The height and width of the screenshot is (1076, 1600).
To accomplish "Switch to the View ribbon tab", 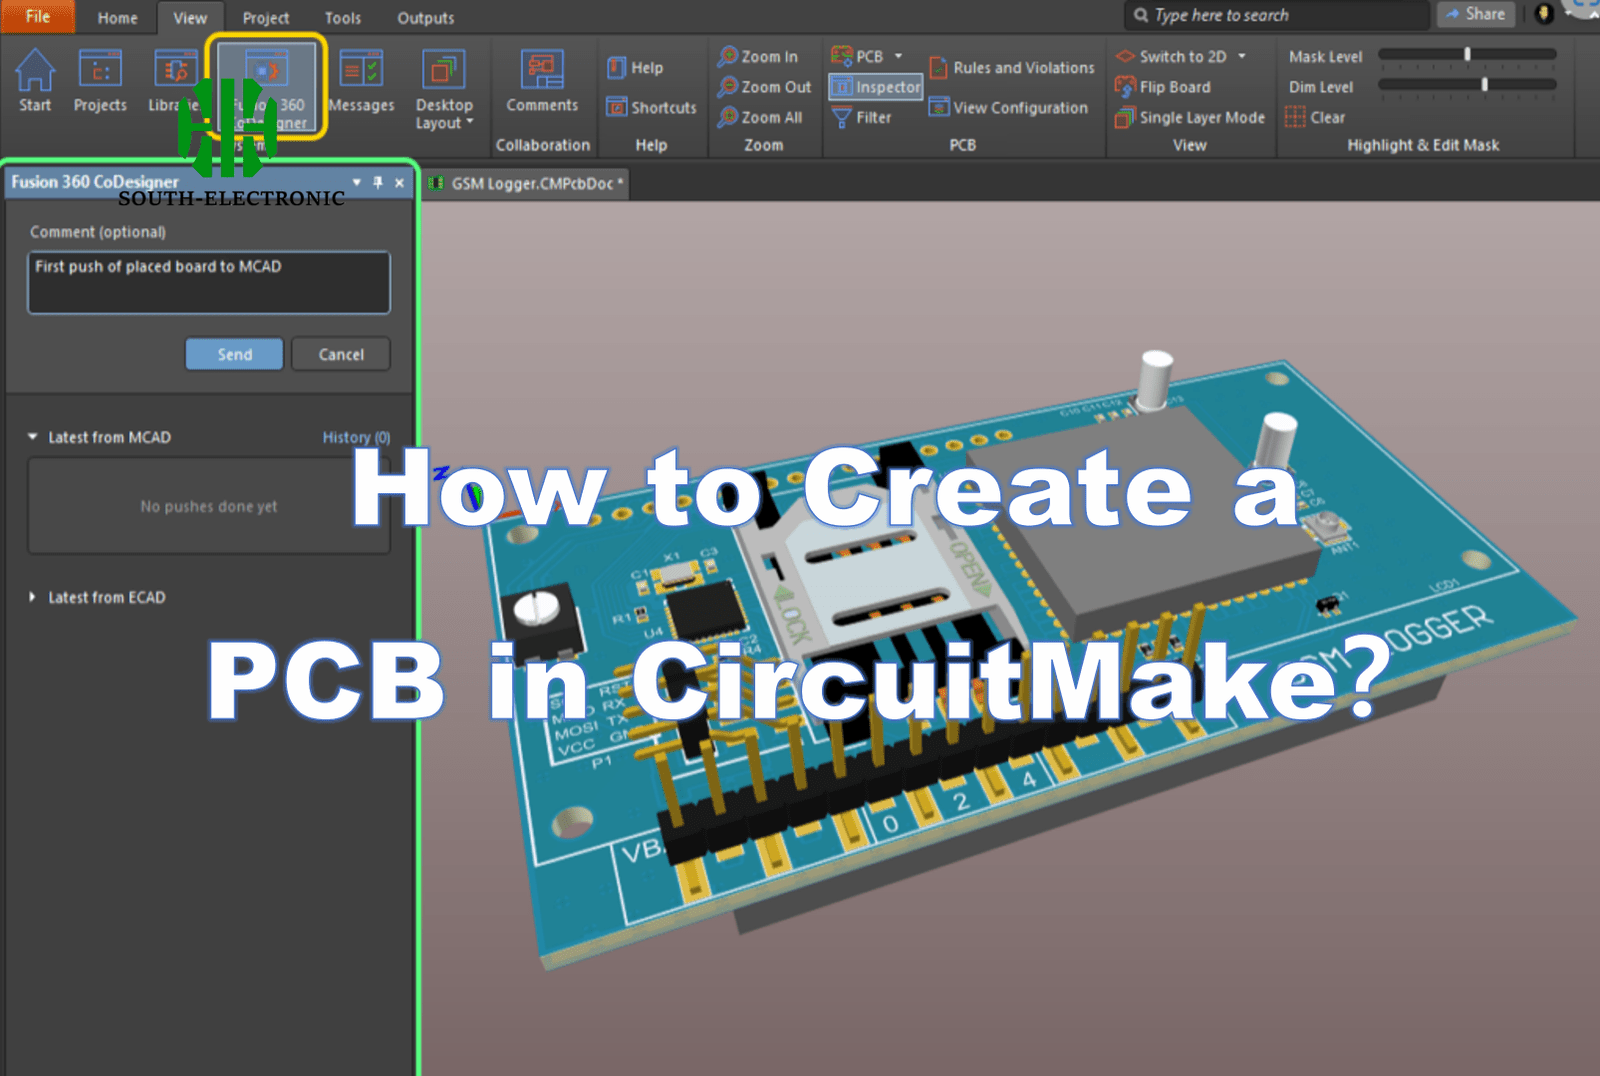I will [x=190, y=18].
